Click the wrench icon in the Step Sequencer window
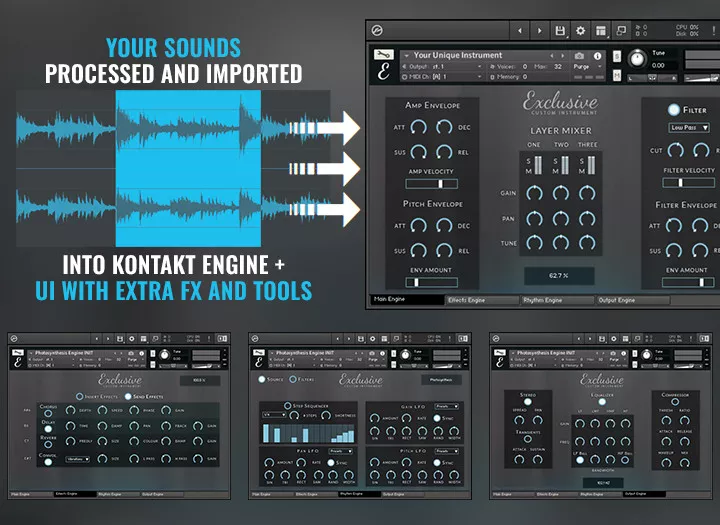The width and height of the screenshot is (720, 525). point(259,353)
